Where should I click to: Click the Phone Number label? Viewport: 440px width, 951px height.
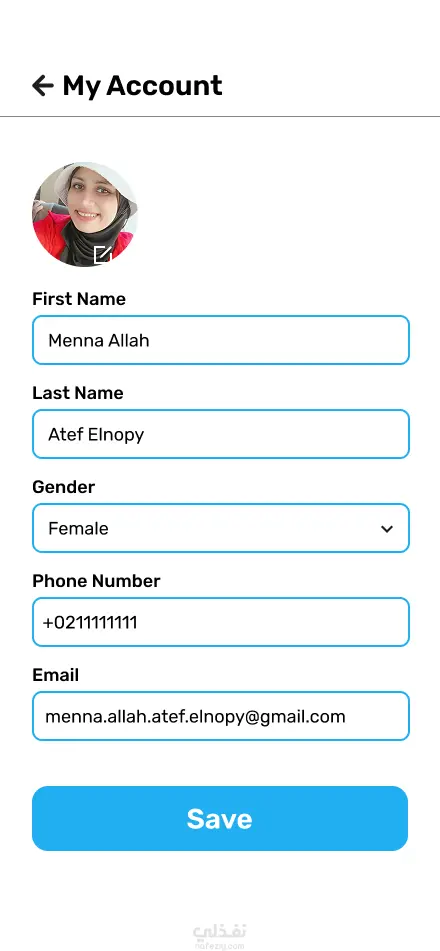coord(96,581)
